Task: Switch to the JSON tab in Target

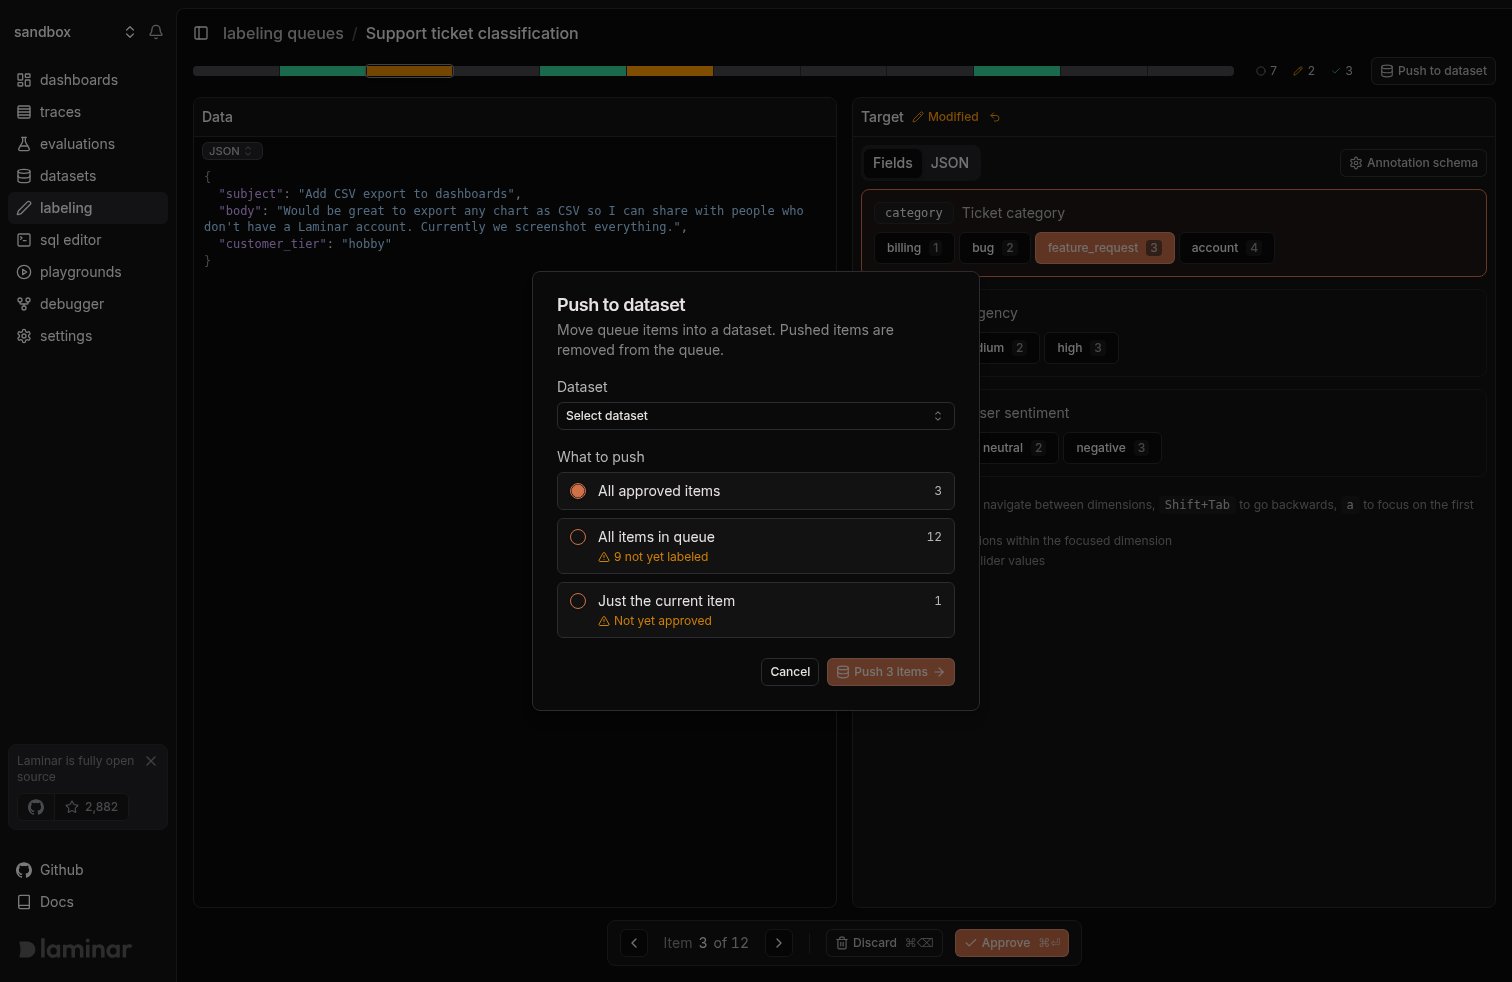Action: (949, 163)
